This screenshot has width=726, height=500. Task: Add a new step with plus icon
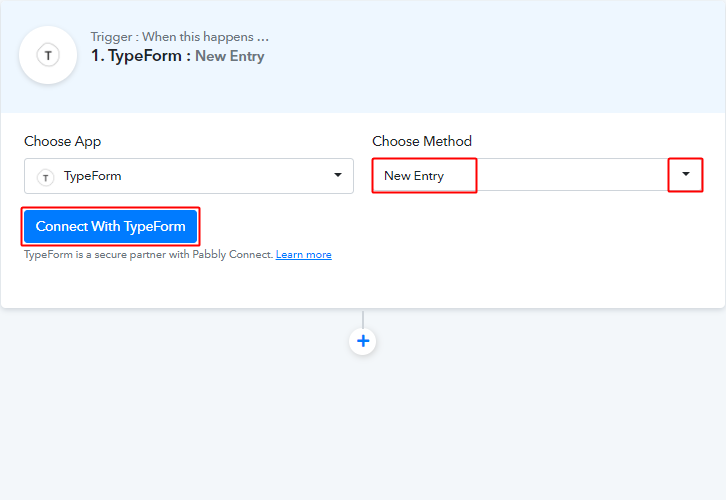(363, 341)
